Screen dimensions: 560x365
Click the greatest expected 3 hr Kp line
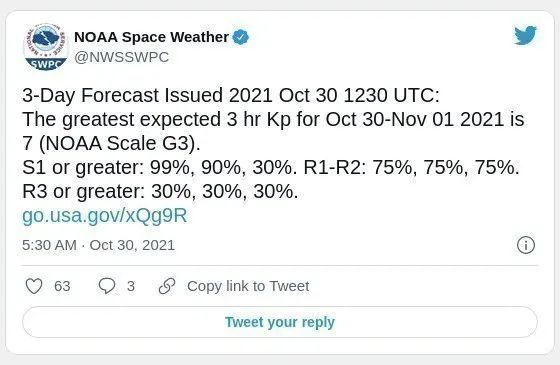(x=273, y=119)
